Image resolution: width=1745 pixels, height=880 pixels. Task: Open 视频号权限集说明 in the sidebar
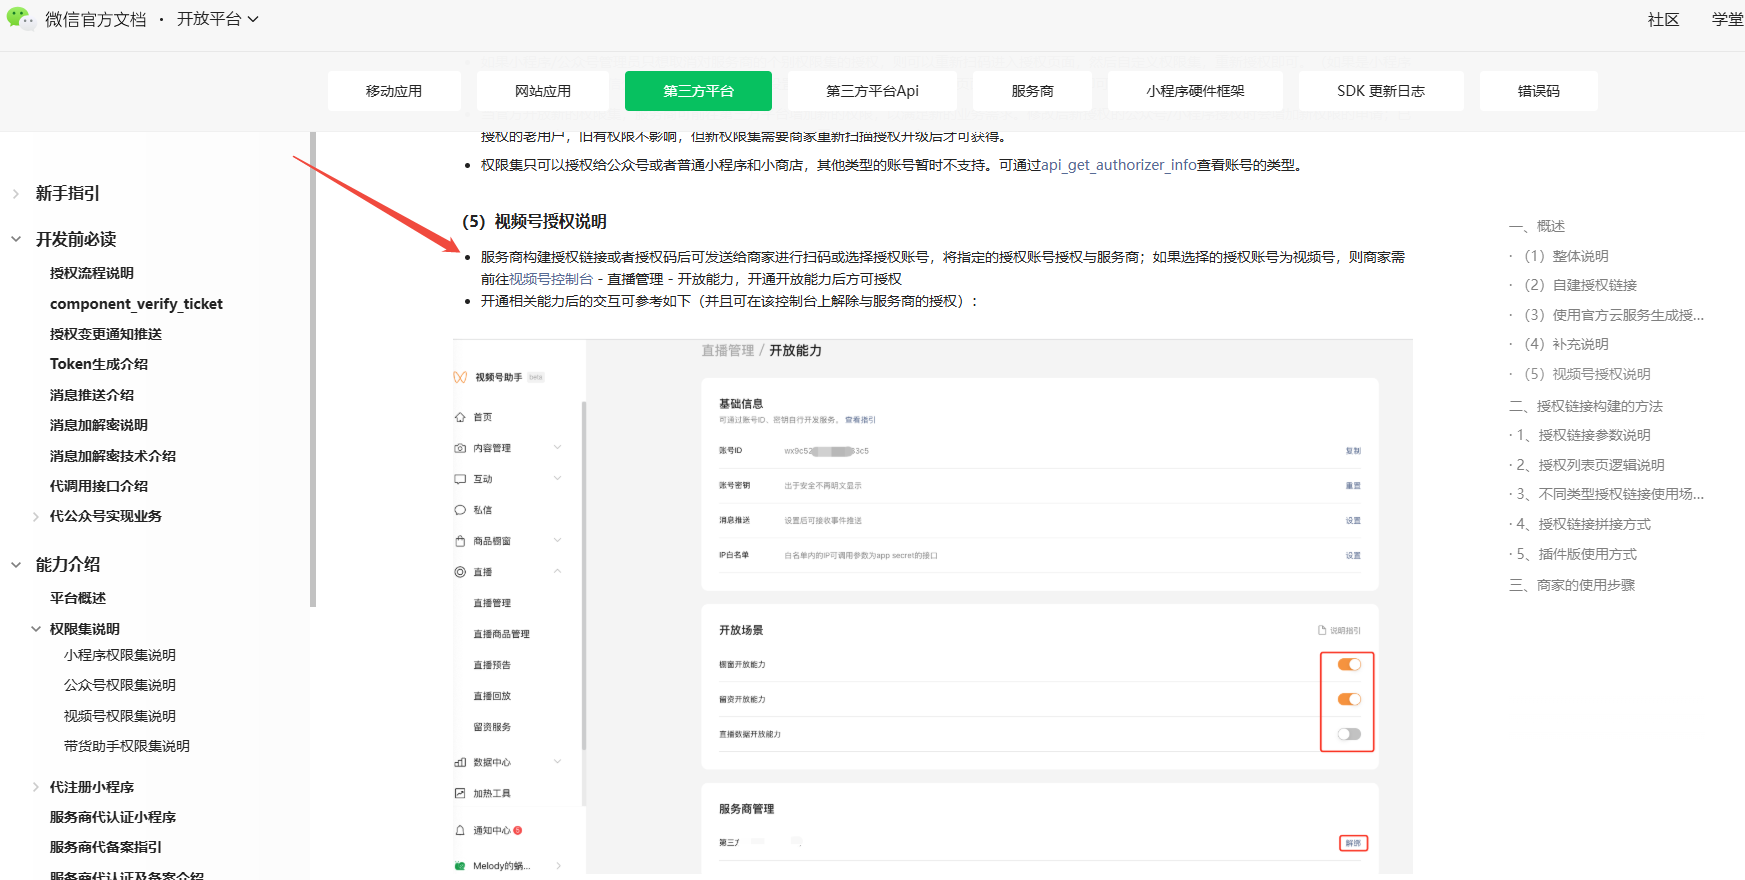coord(120,716)
